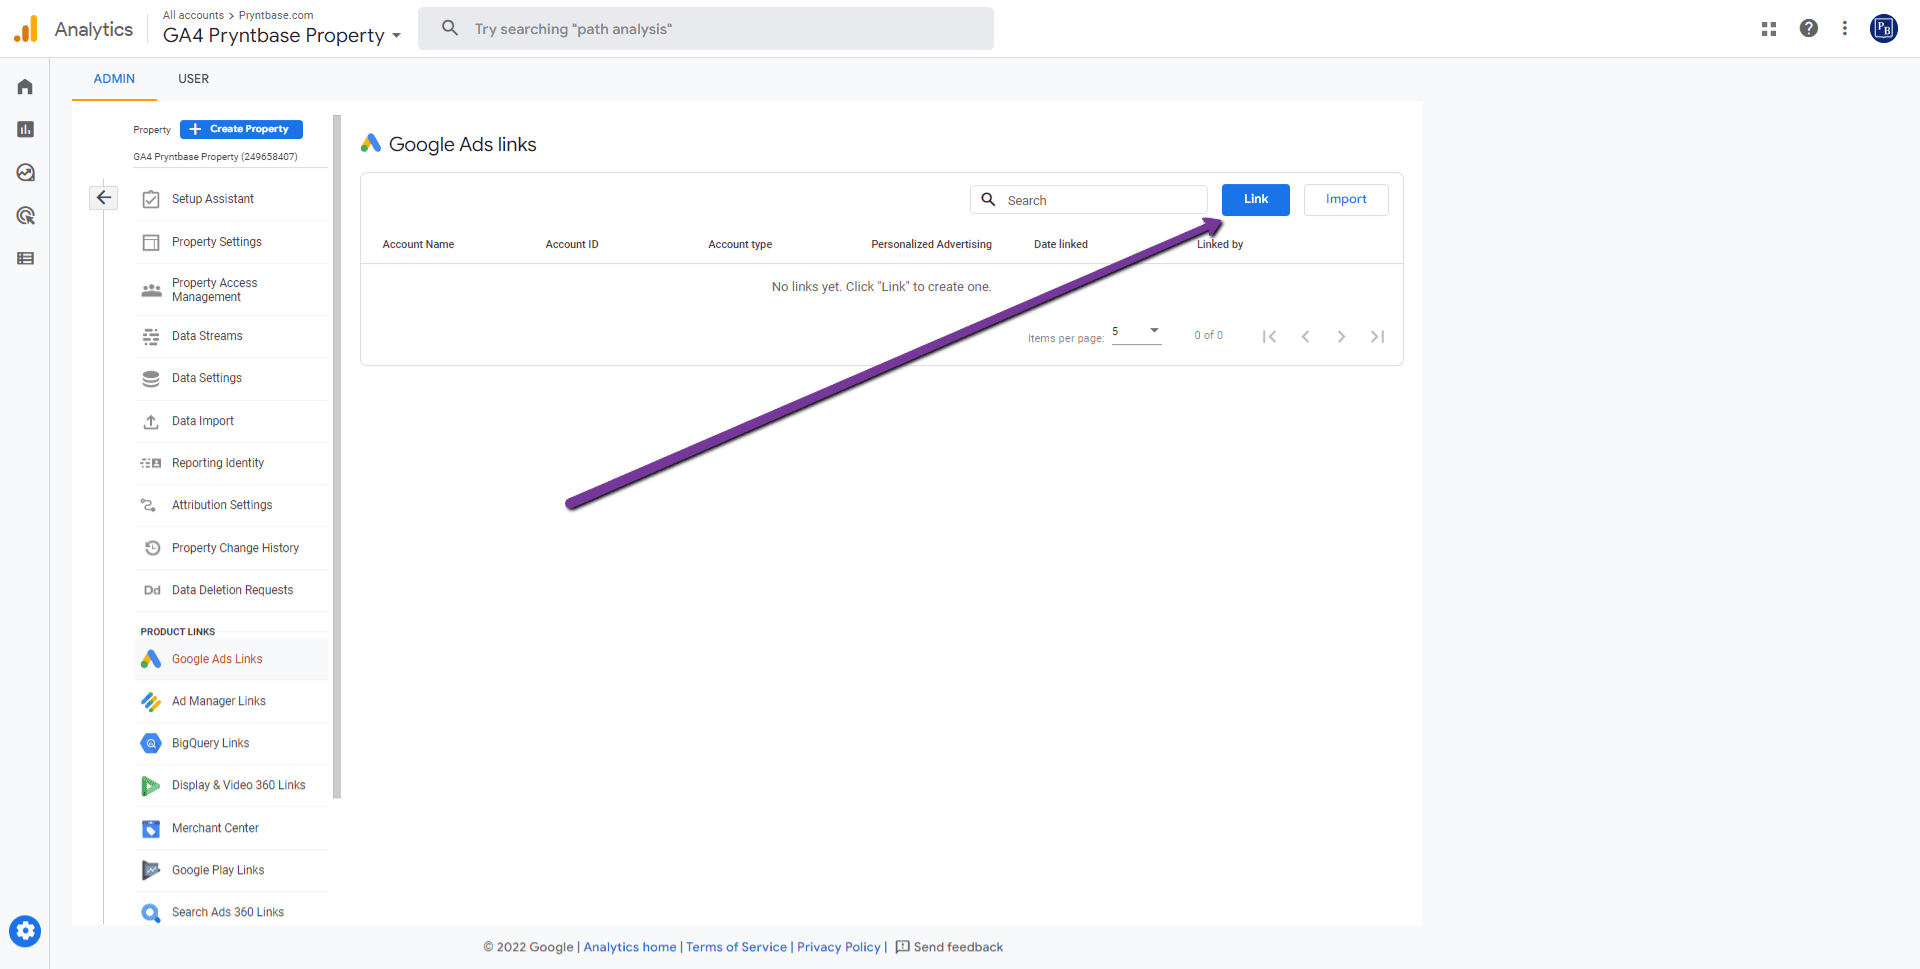Go to first page pagination button
This screenshot has width=1920, height=969.
[x=1269, y=336]
